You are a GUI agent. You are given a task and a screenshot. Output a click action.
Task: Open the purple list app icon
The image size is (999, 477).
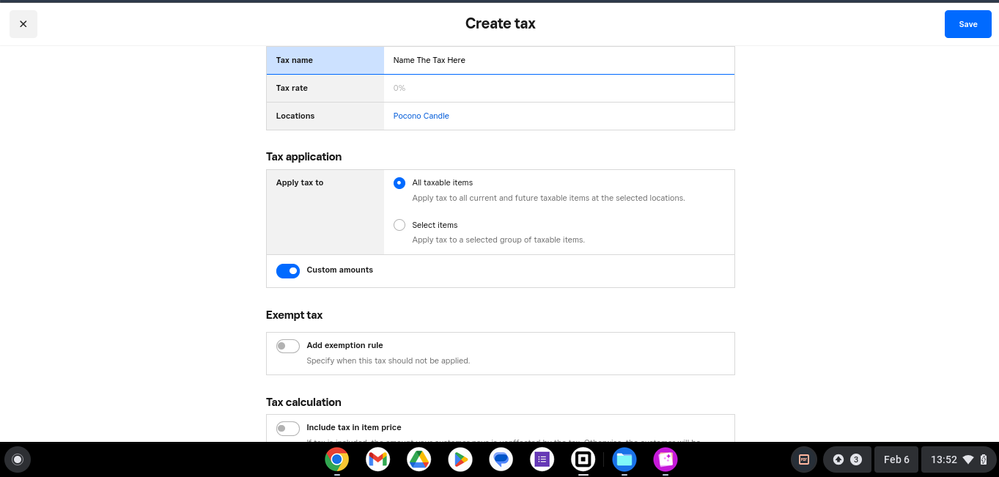(542, 459)
